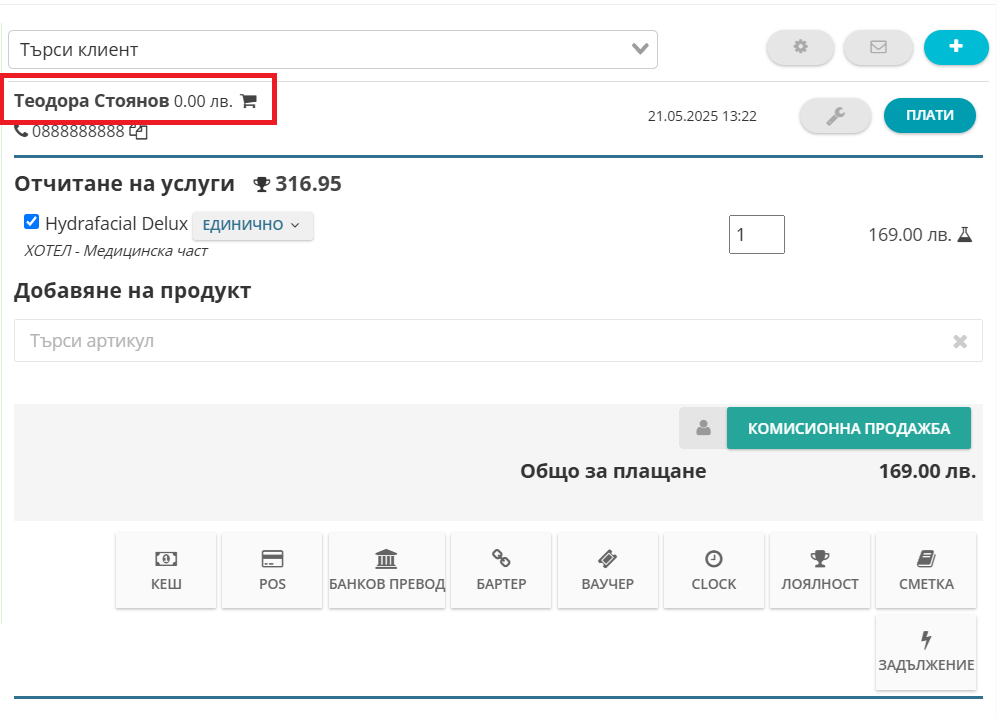Click the flask icon next to 169.00 лв.

click(965, 235)
